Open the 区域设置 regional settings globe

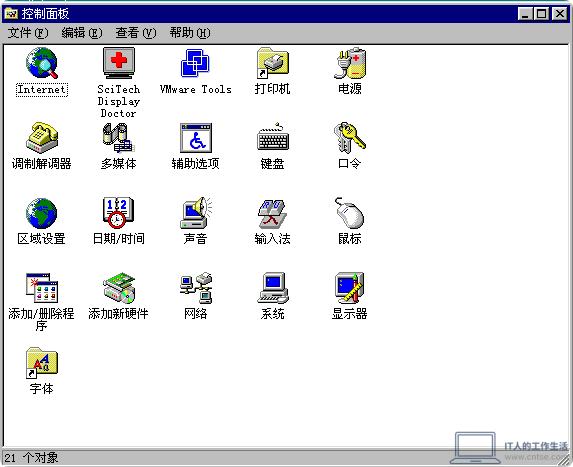pyautogui.click(x=42, y=213)
